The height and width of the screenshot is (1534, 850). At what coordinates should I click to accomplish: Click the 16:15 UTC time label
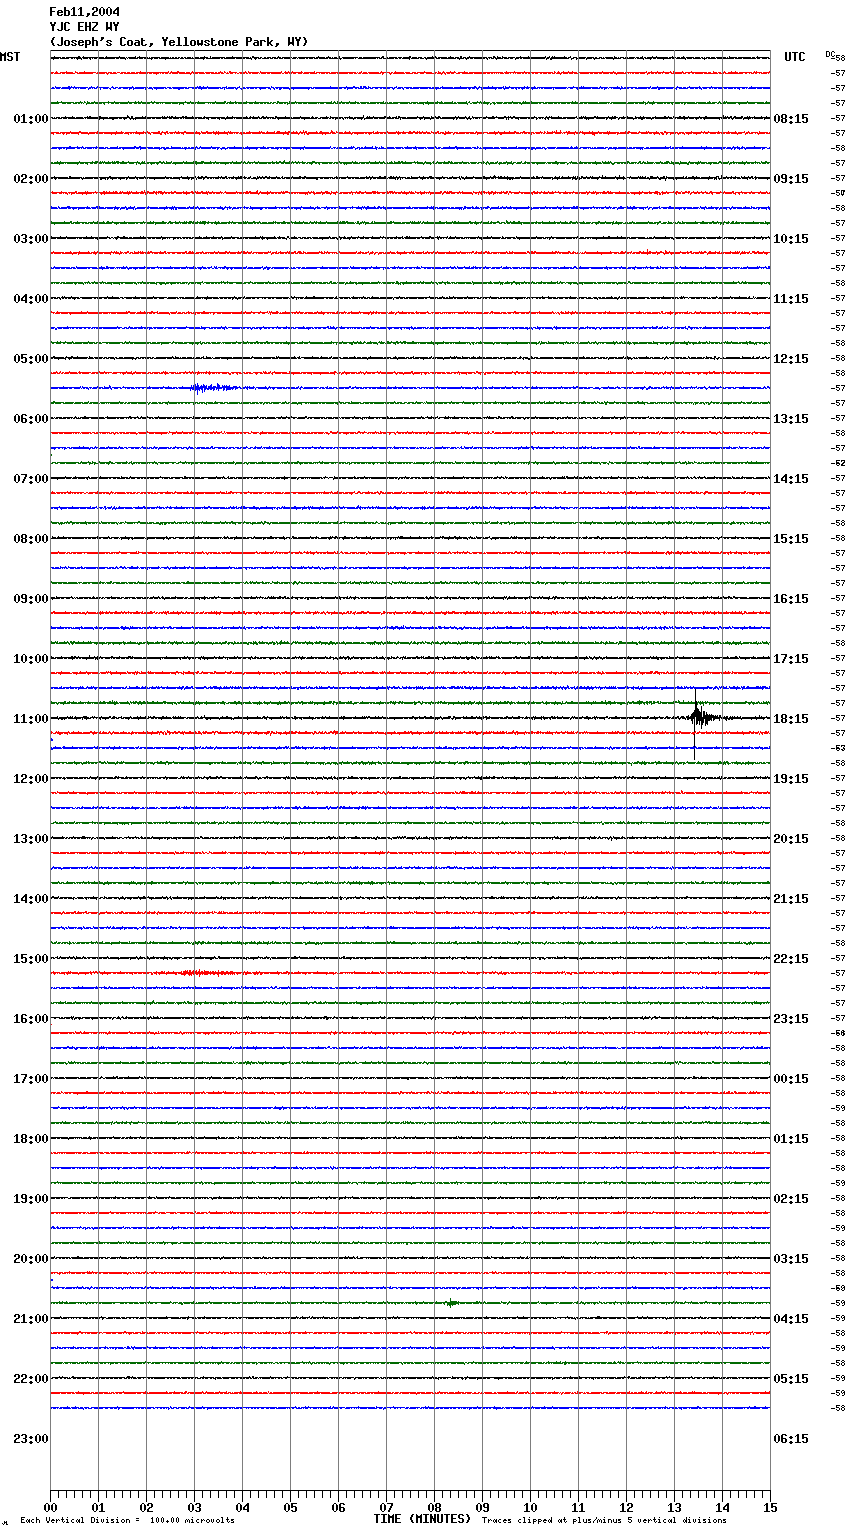point(791,599)
